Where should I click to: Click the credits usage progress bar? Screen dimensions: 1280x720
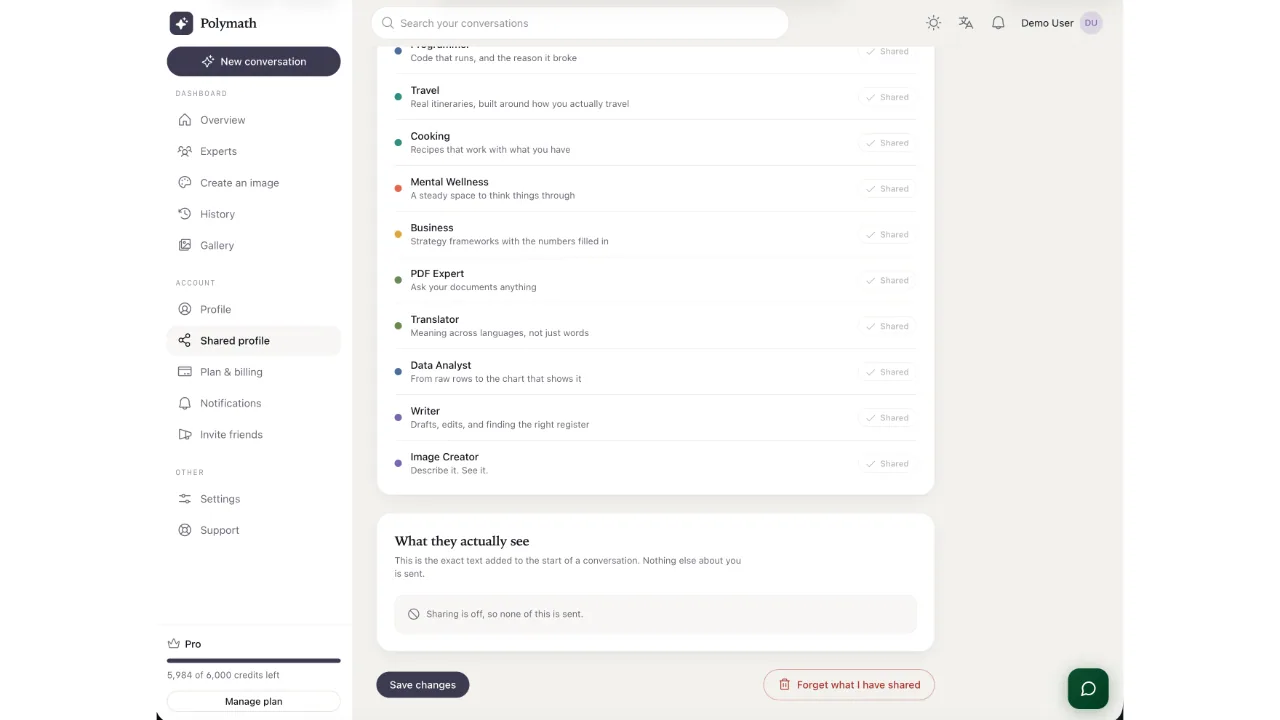(254, 660)
